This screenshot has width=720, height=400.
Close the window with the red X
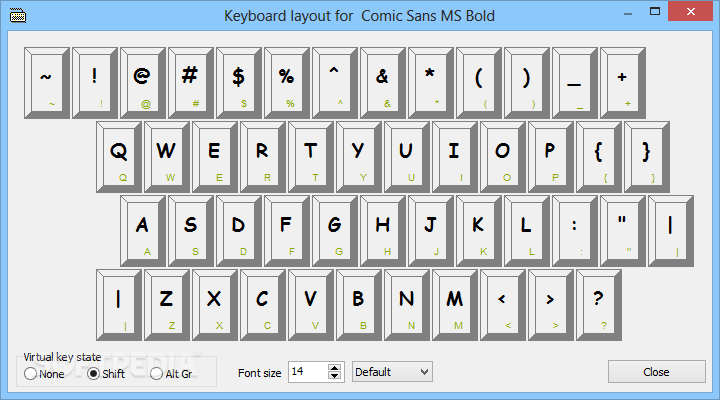(691, 11)
